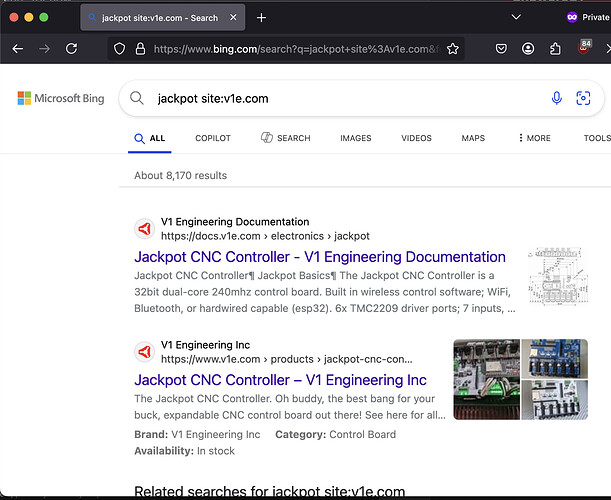Click the 'V1 Engineering Inc' site name

click(x=205, y=345)
